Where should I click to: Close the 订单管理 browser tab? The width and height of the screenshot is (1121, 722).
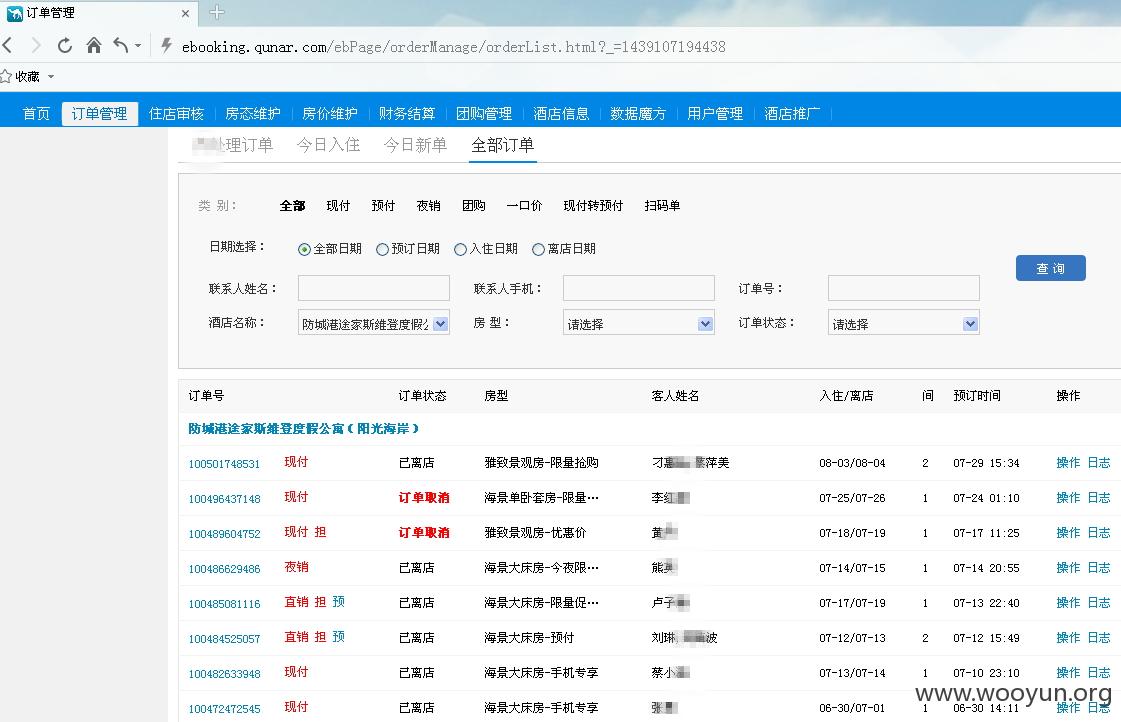[x=185, y=13]
